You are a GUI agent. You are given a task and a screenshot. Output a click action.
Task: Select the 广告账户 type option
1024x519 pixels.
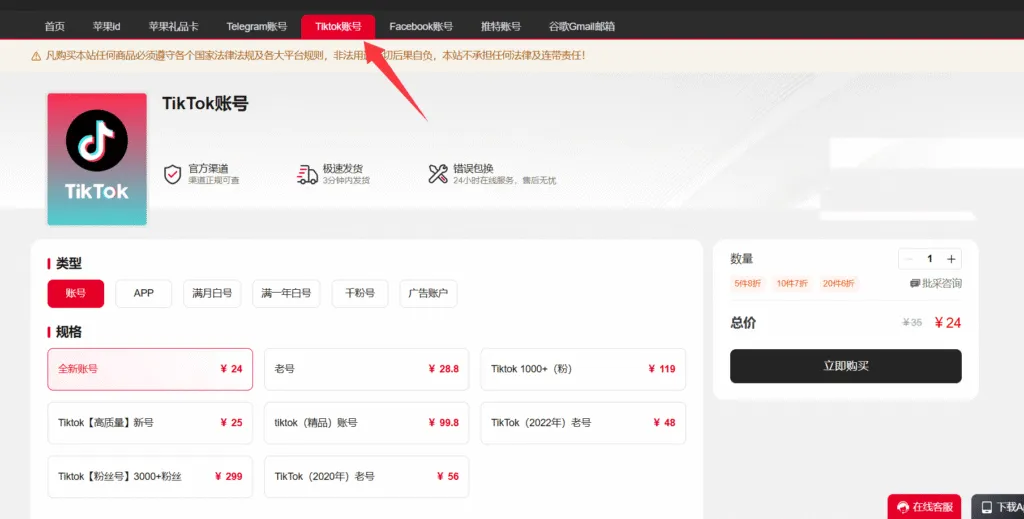point(428,294)
